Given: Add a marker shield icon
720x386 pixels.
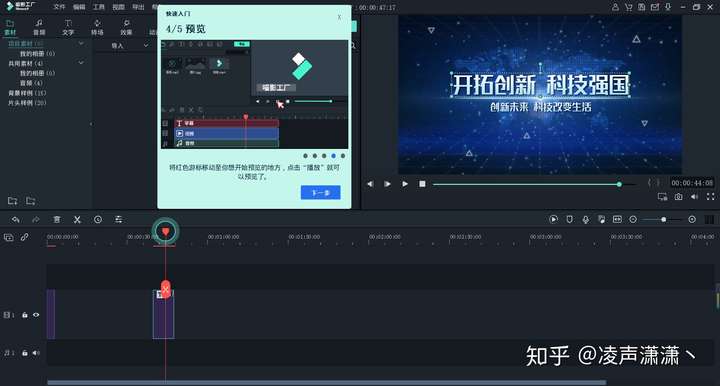Looking at the screenshot, I should click(569, 219).
